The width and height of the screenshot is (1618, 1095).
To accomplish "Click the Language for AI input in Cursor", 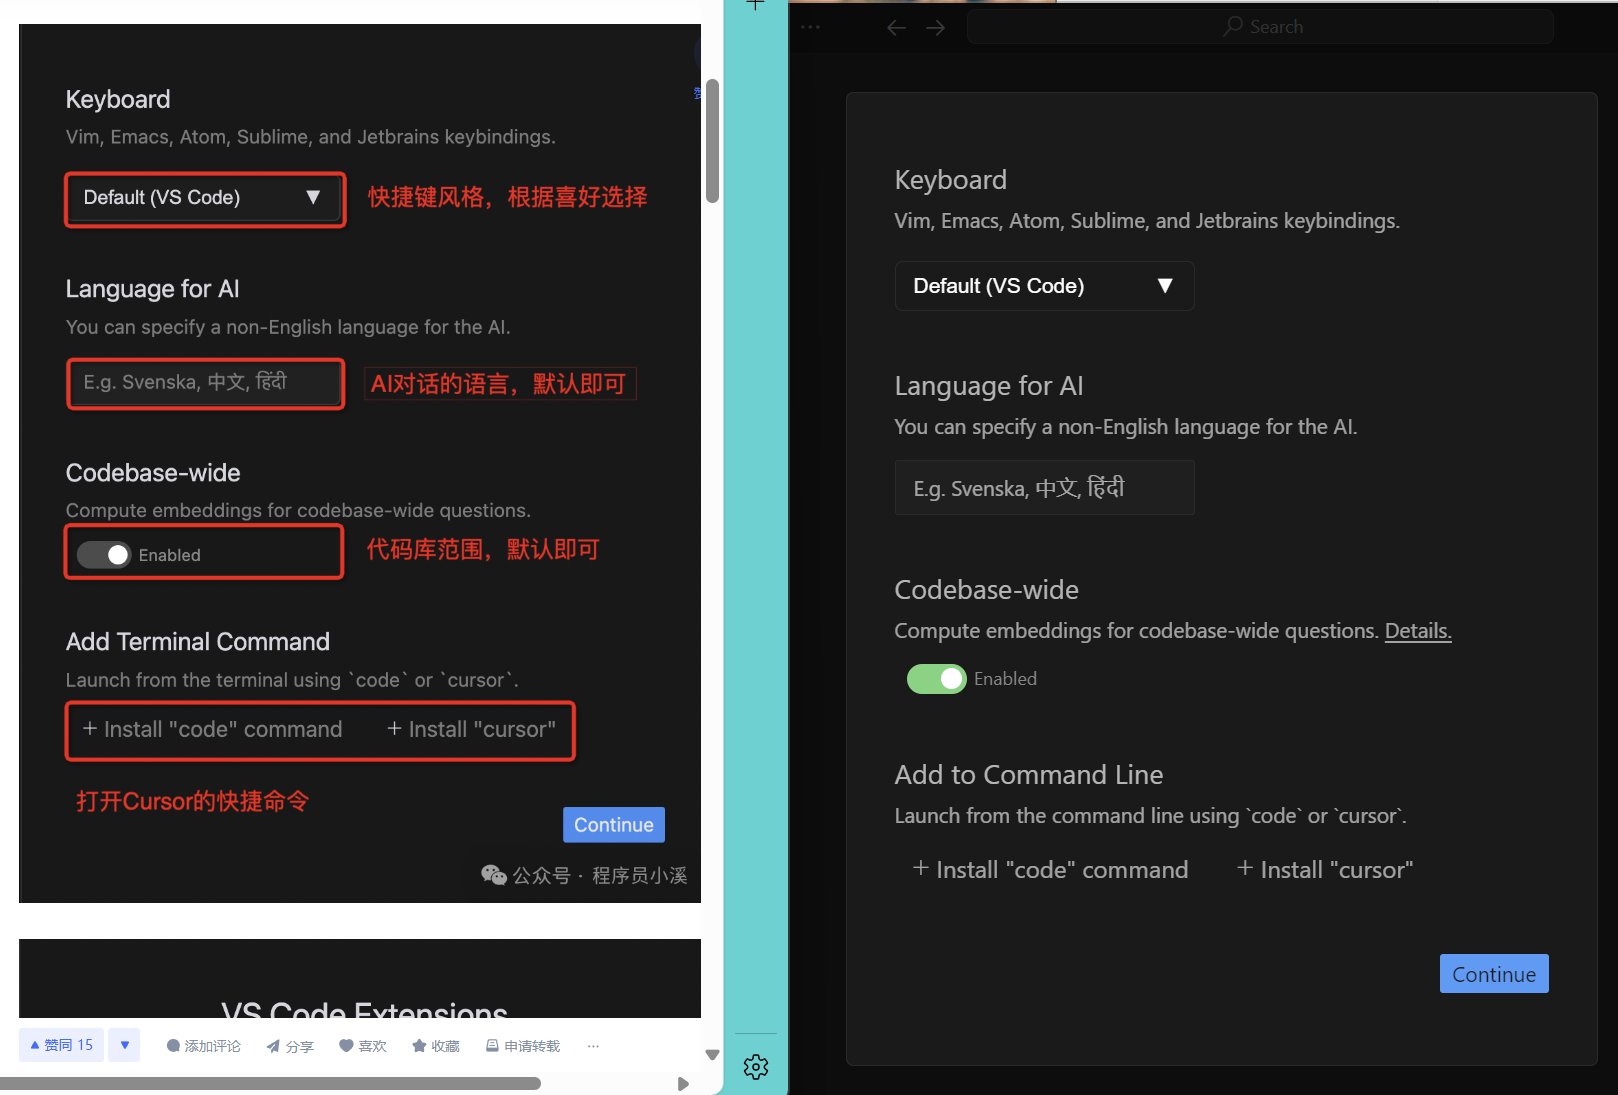I will pyautogui.click(x=1044, y=488).
